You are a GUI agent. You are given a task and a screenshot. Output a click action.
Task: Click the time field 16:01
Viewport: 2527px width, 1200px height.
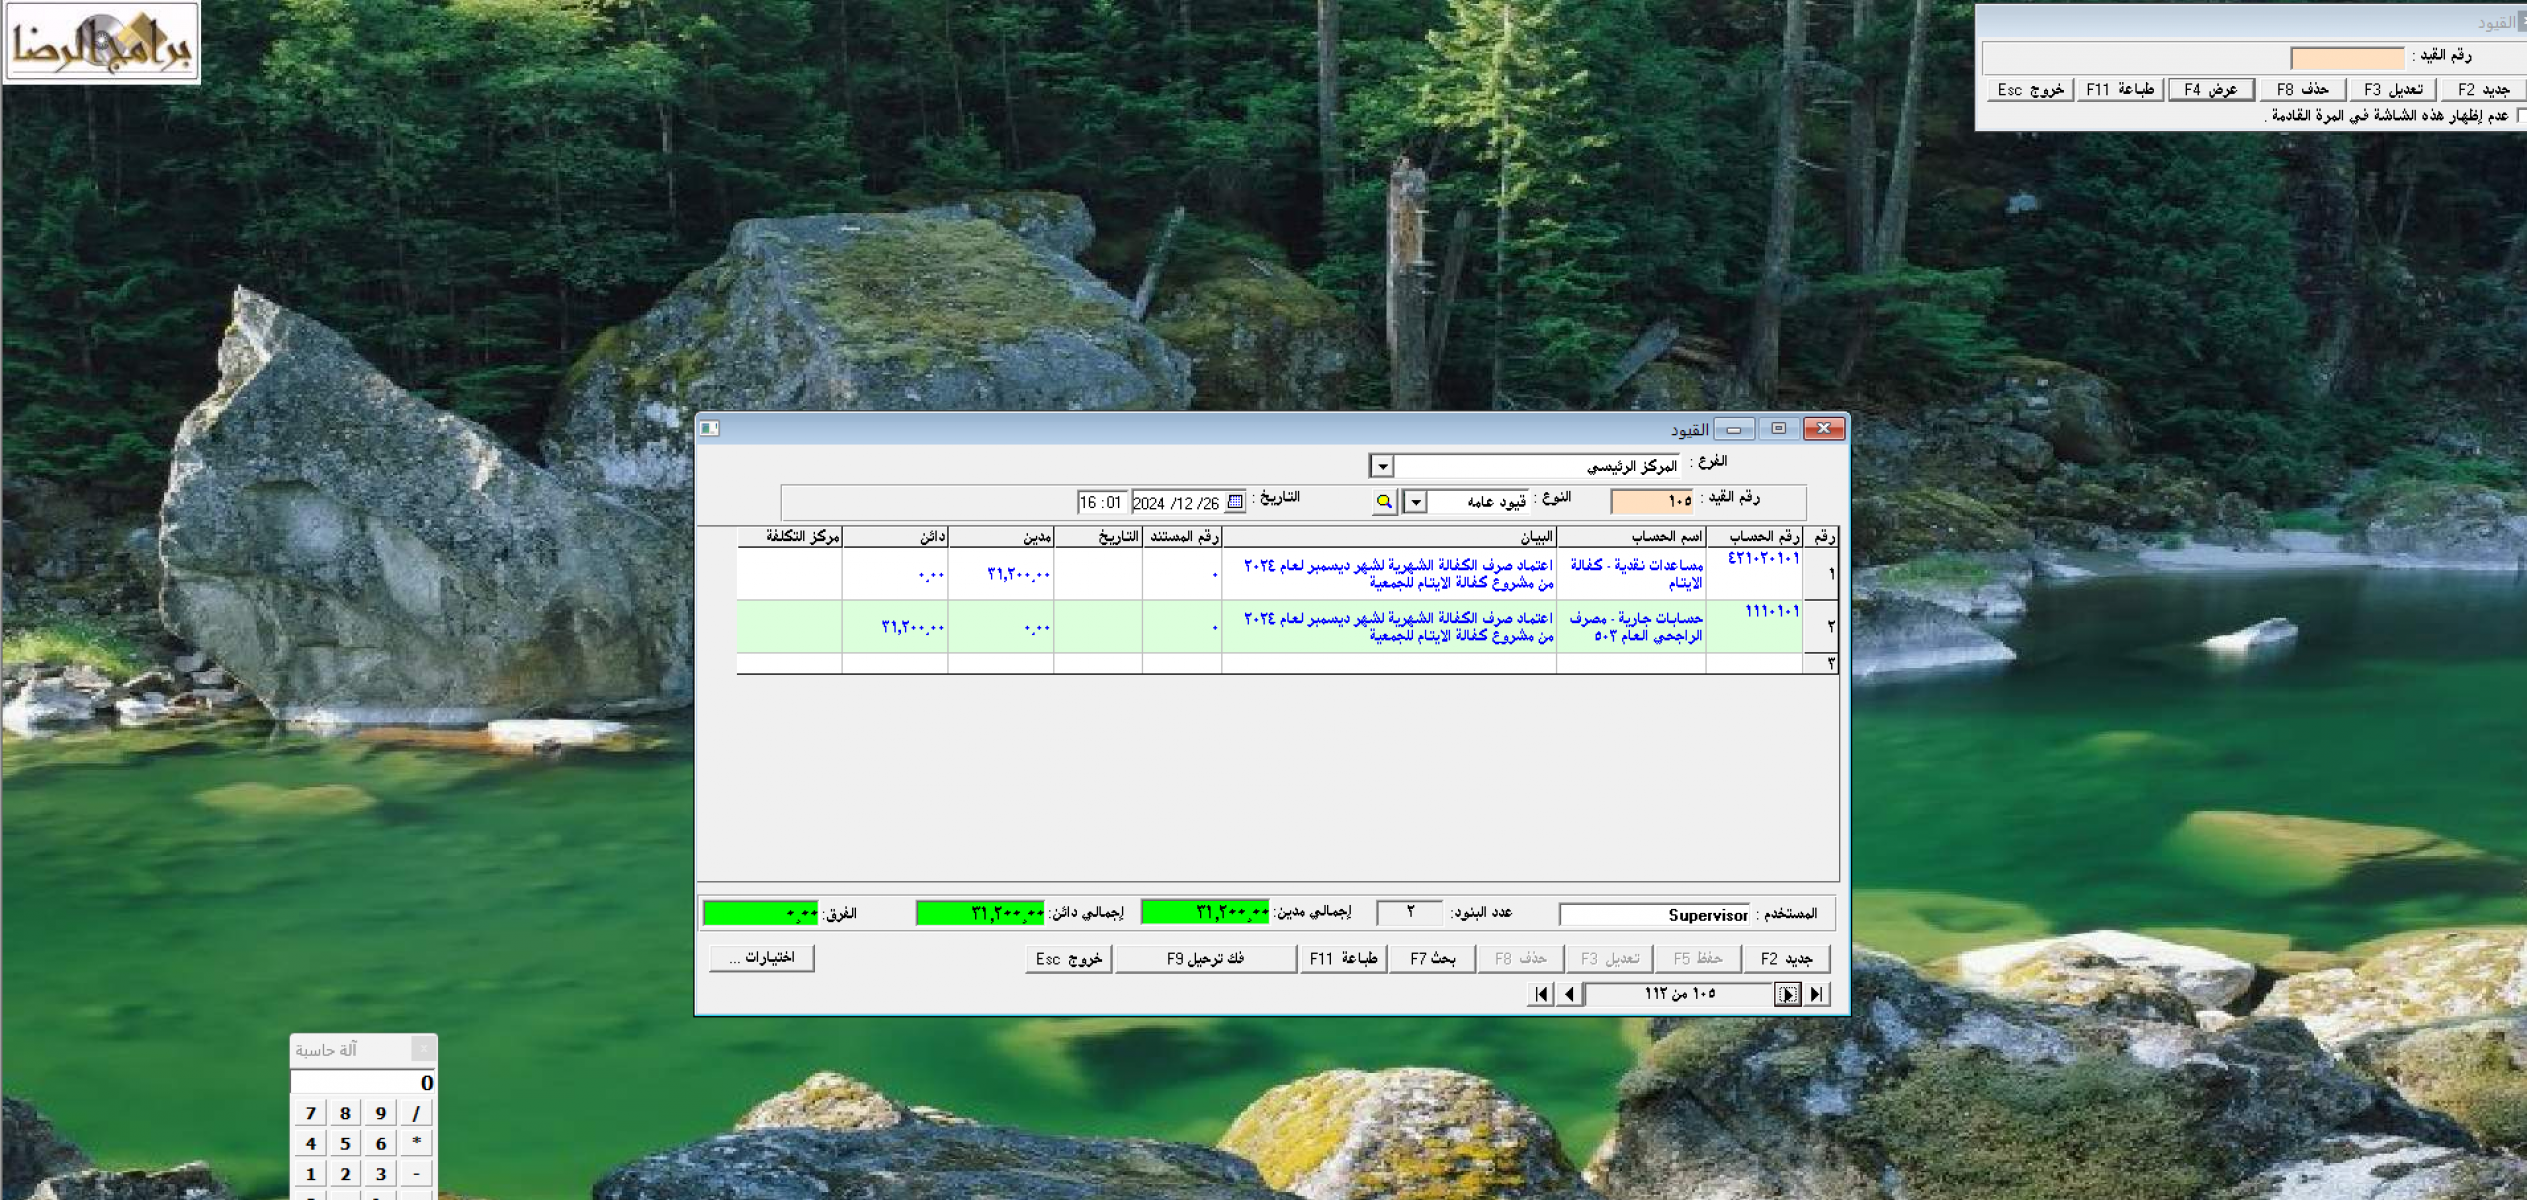pos(1102,502)
